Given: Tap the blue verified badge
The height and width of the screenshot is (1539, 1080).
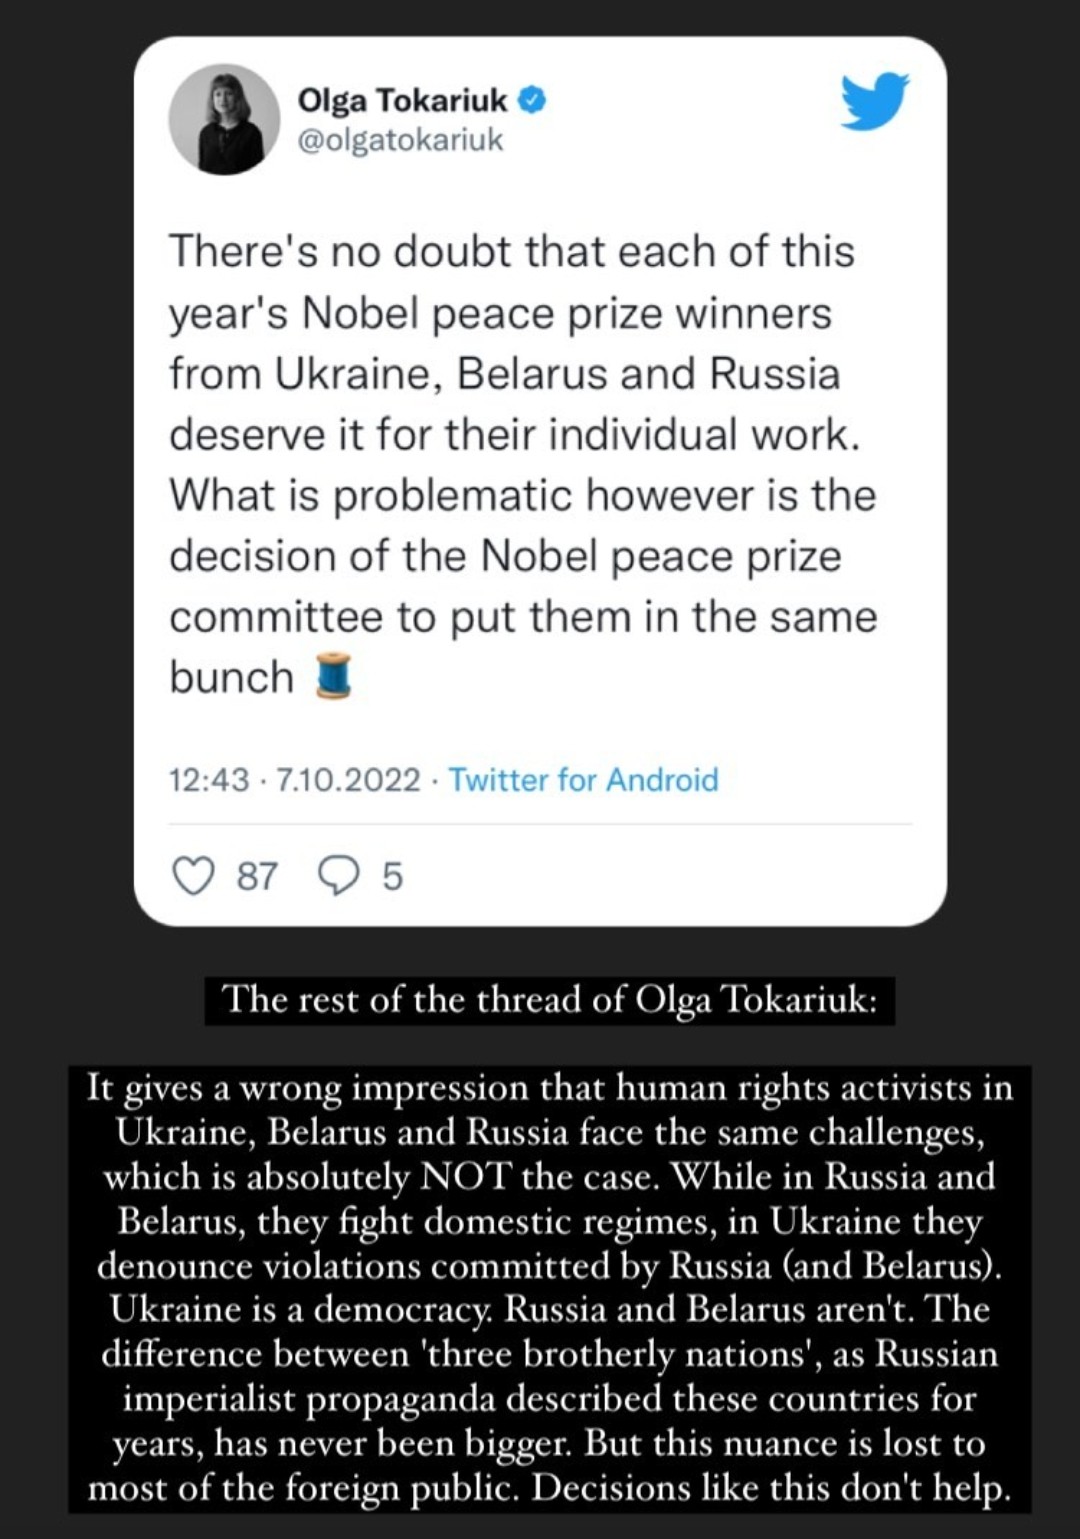Looking at the screenshot, I should 532,100.
